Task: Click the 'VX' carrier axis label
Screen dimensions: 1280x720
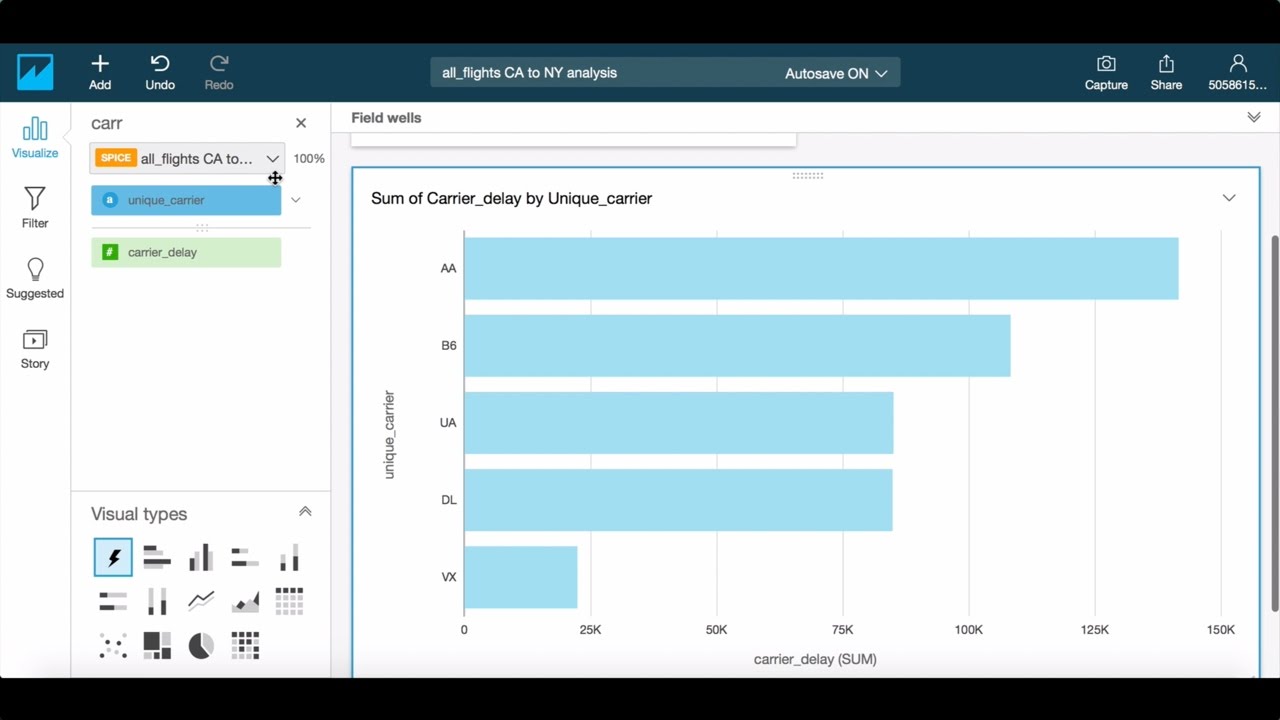Action: (449, 577)
